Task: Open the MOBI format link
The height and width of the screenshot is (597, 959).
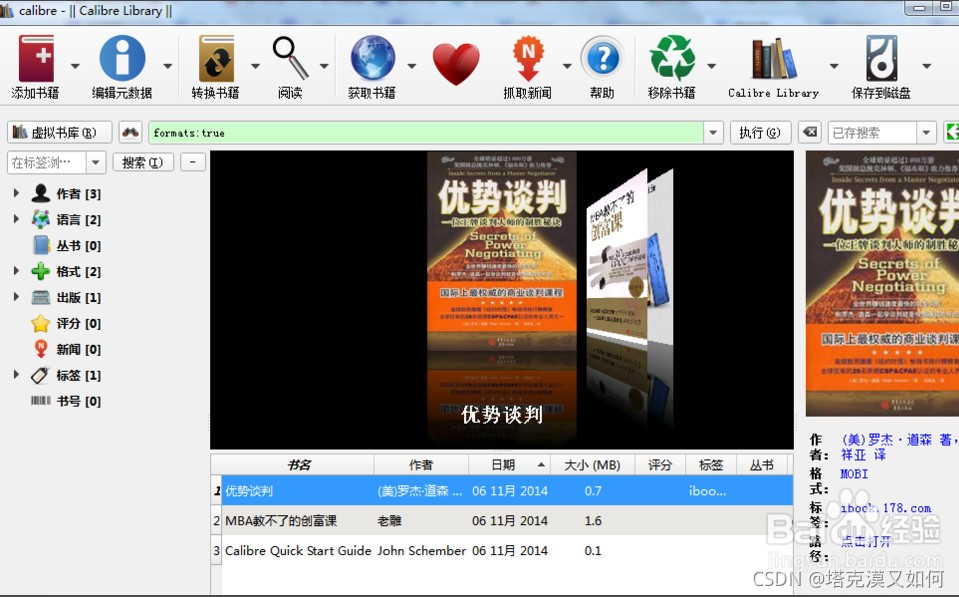Action: click(854, 474)
